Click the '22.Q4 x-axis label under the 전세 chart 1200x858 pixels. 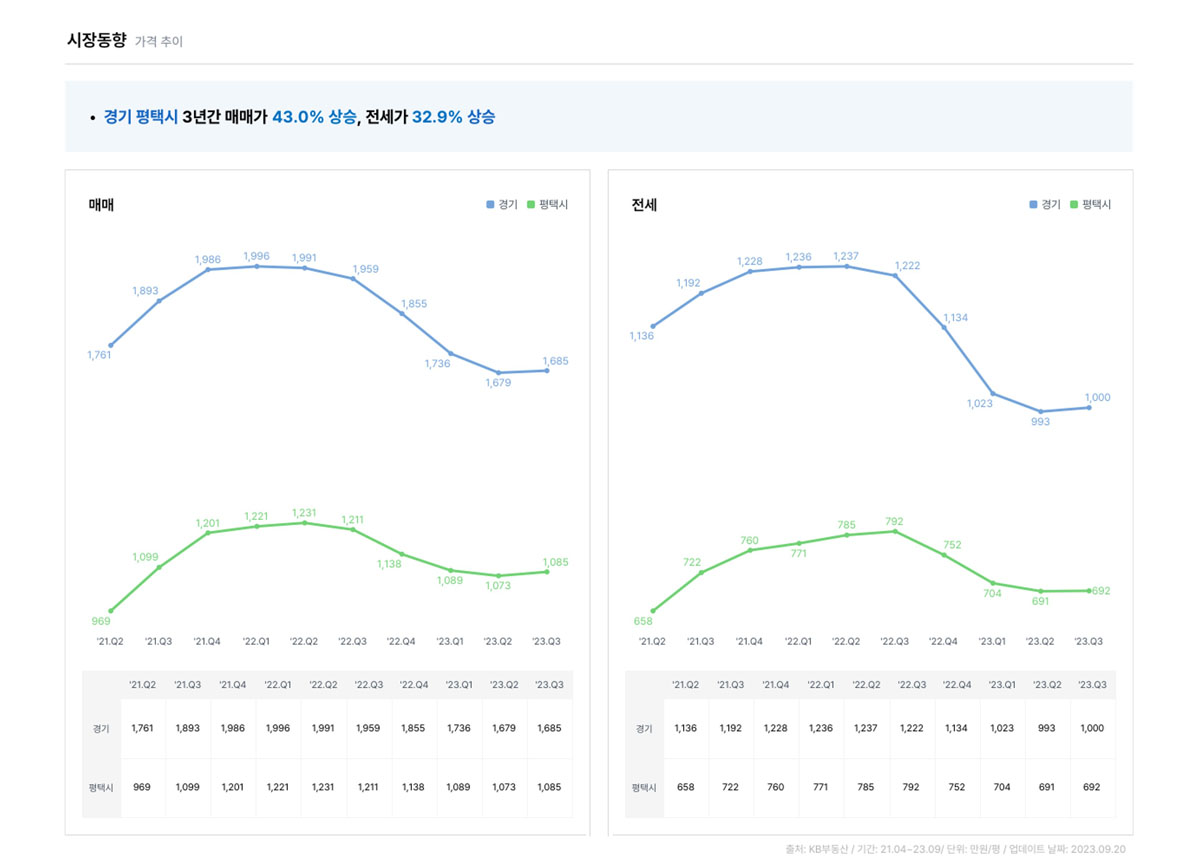point(943,641)
